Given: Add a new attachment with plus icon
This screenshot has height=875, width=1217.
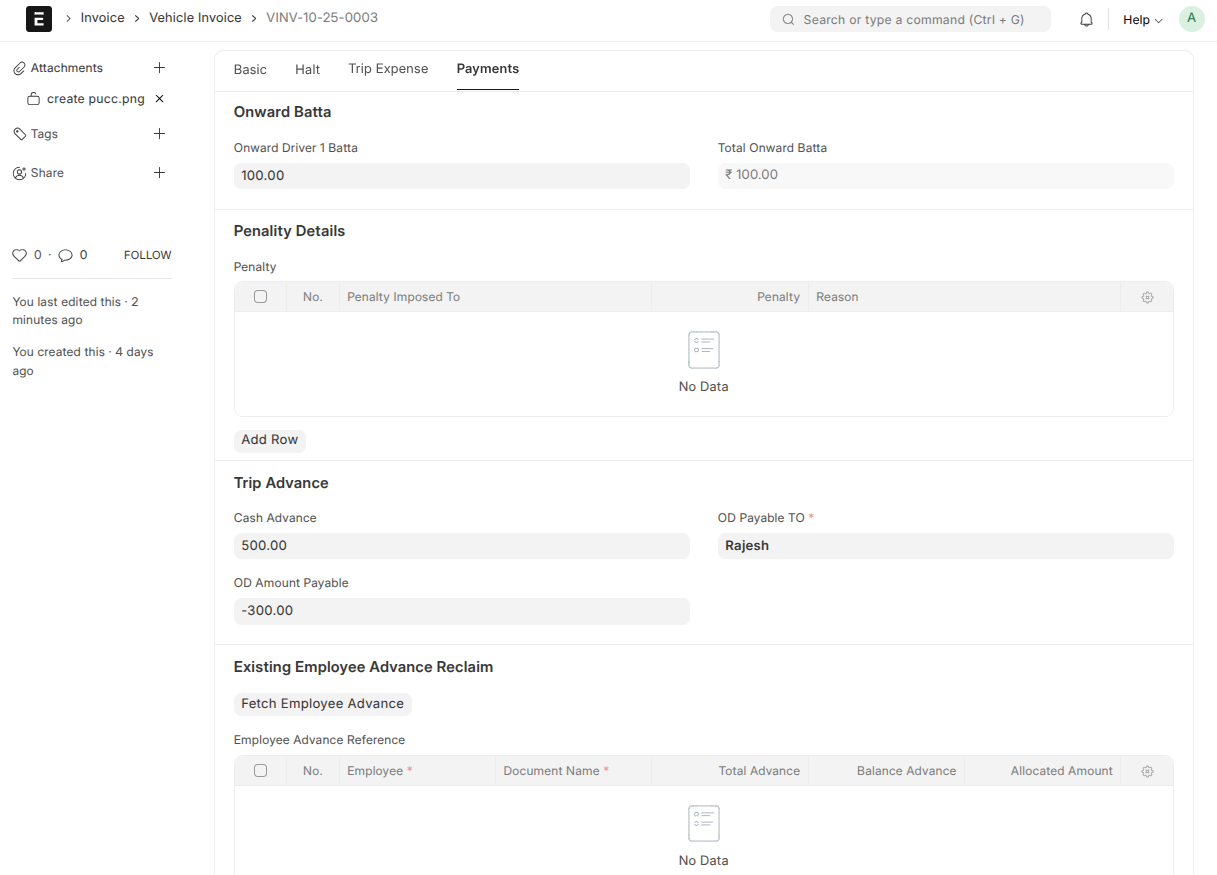Looking at the screenshot, I should coord(159,68).
